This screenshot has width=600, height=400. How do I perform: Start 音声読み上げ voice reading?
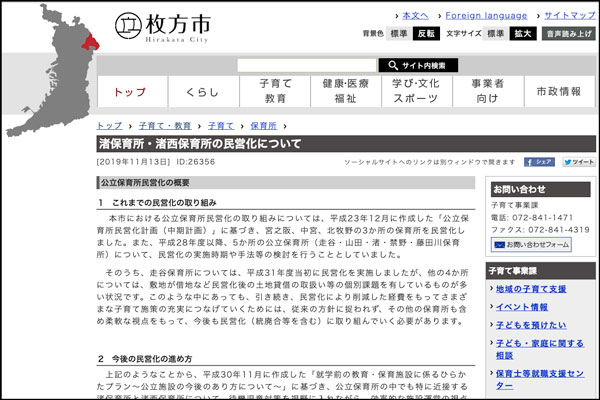tap(568, 33)
